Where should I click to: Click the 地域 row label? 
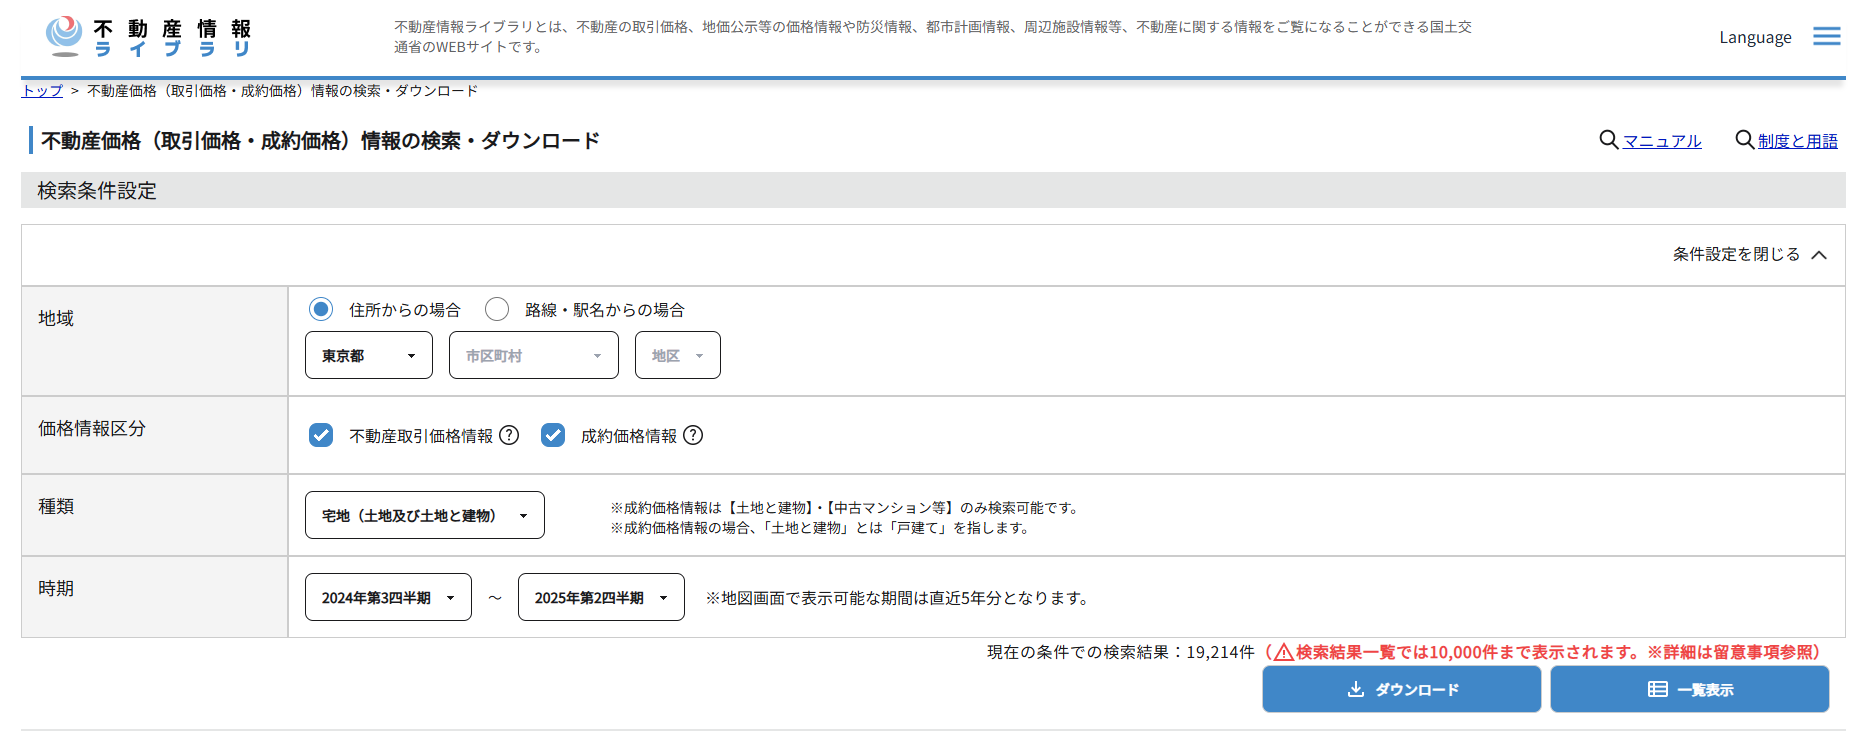coord(56,318)
